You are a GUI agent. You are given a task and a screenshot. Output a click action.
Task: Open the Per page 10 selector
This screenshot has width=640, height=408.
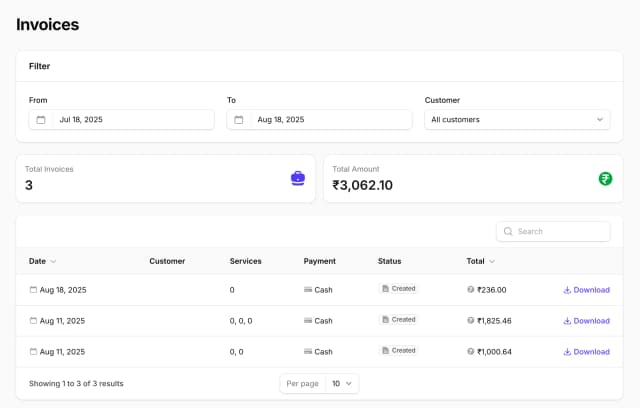342,383
